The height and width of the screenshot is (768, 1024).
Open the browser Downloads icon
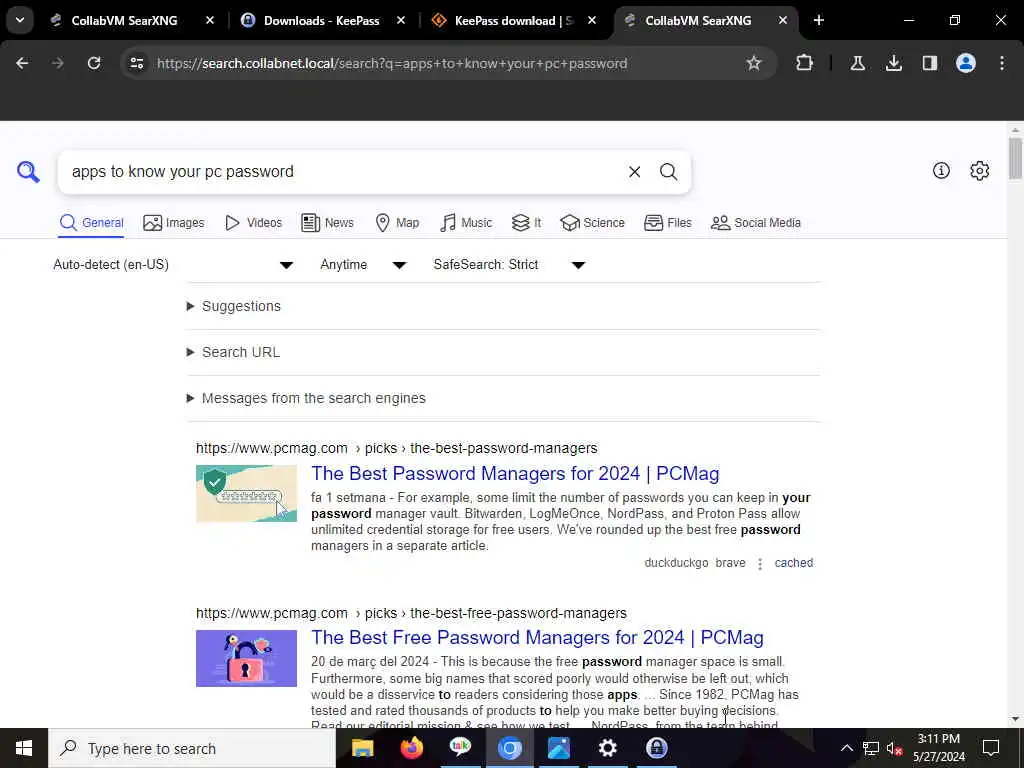(x=893, y=63)
